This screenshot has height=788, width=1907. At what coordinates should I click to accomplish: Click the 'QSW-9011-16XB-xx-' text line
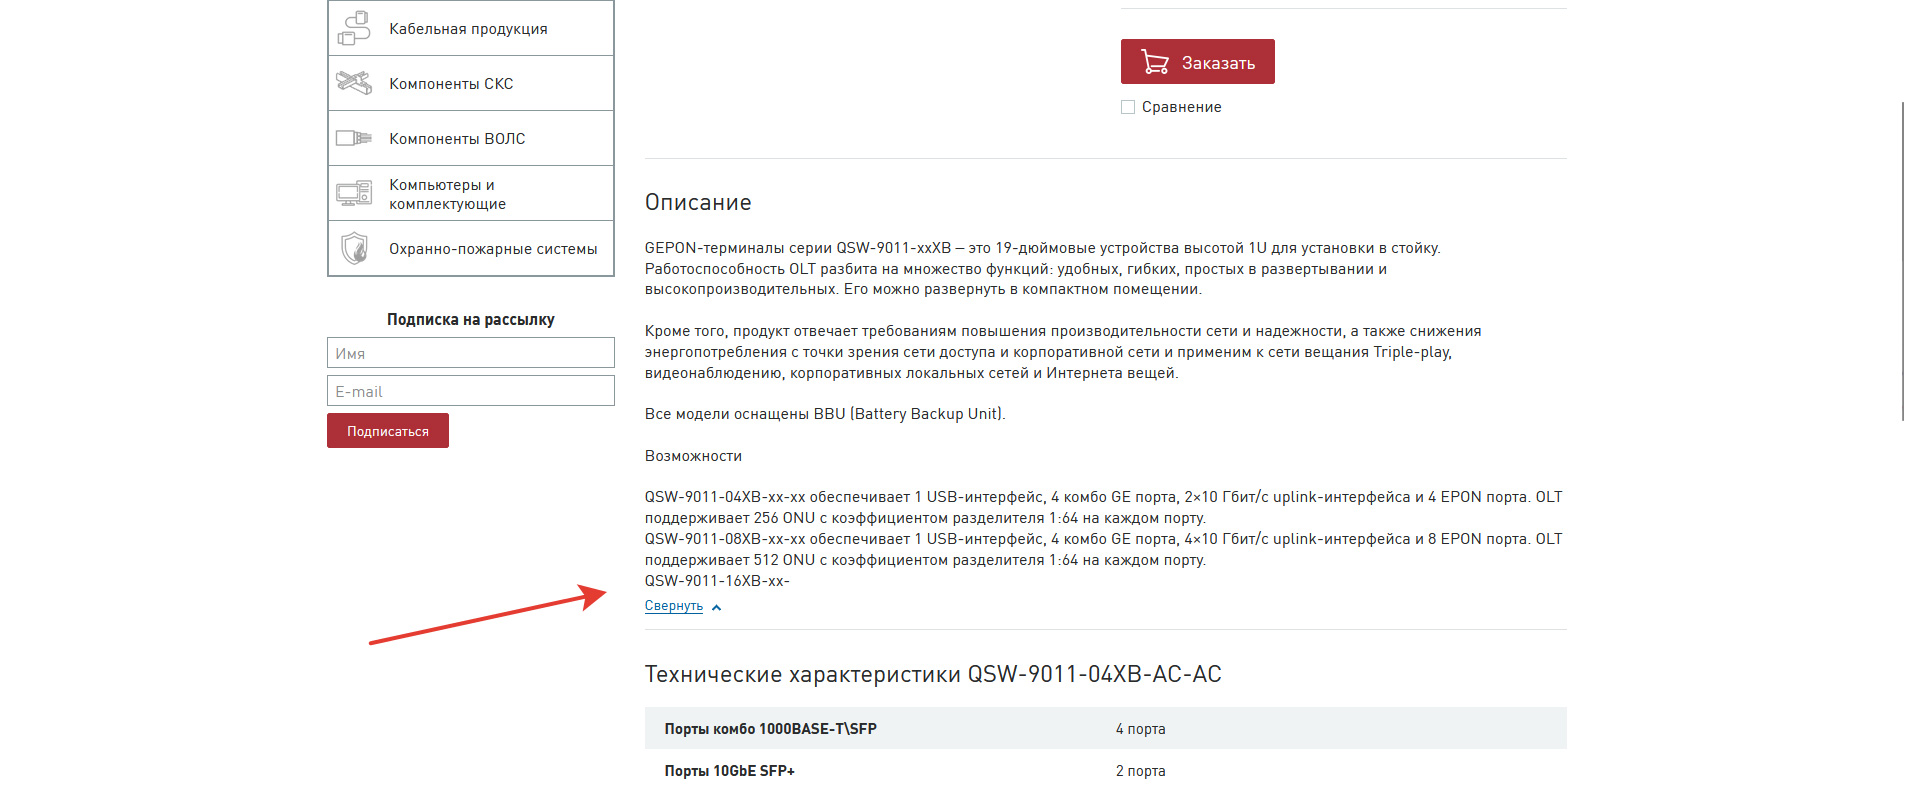[717, 581]
